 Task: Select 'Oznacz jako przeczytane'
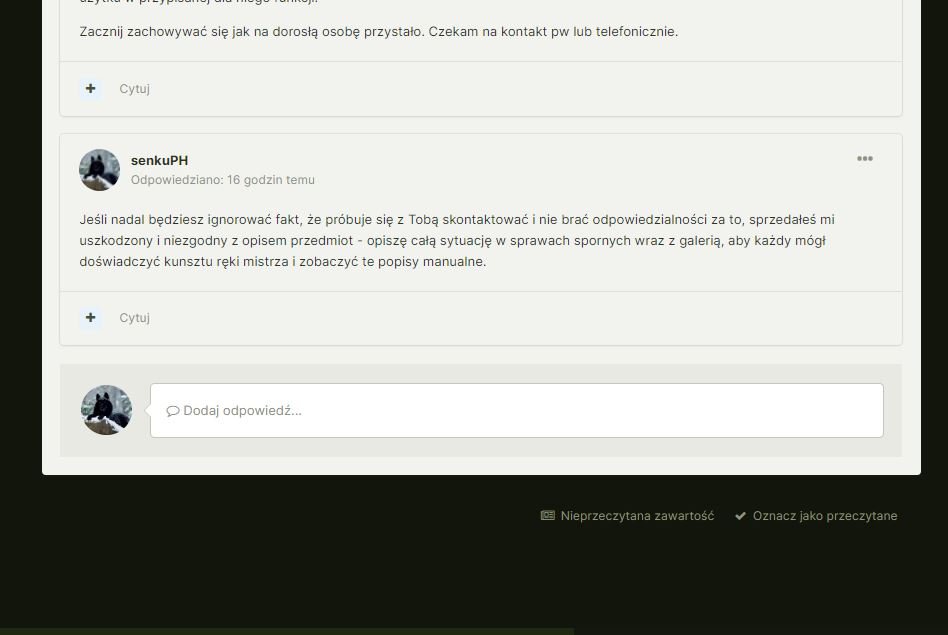click(824, 516)
